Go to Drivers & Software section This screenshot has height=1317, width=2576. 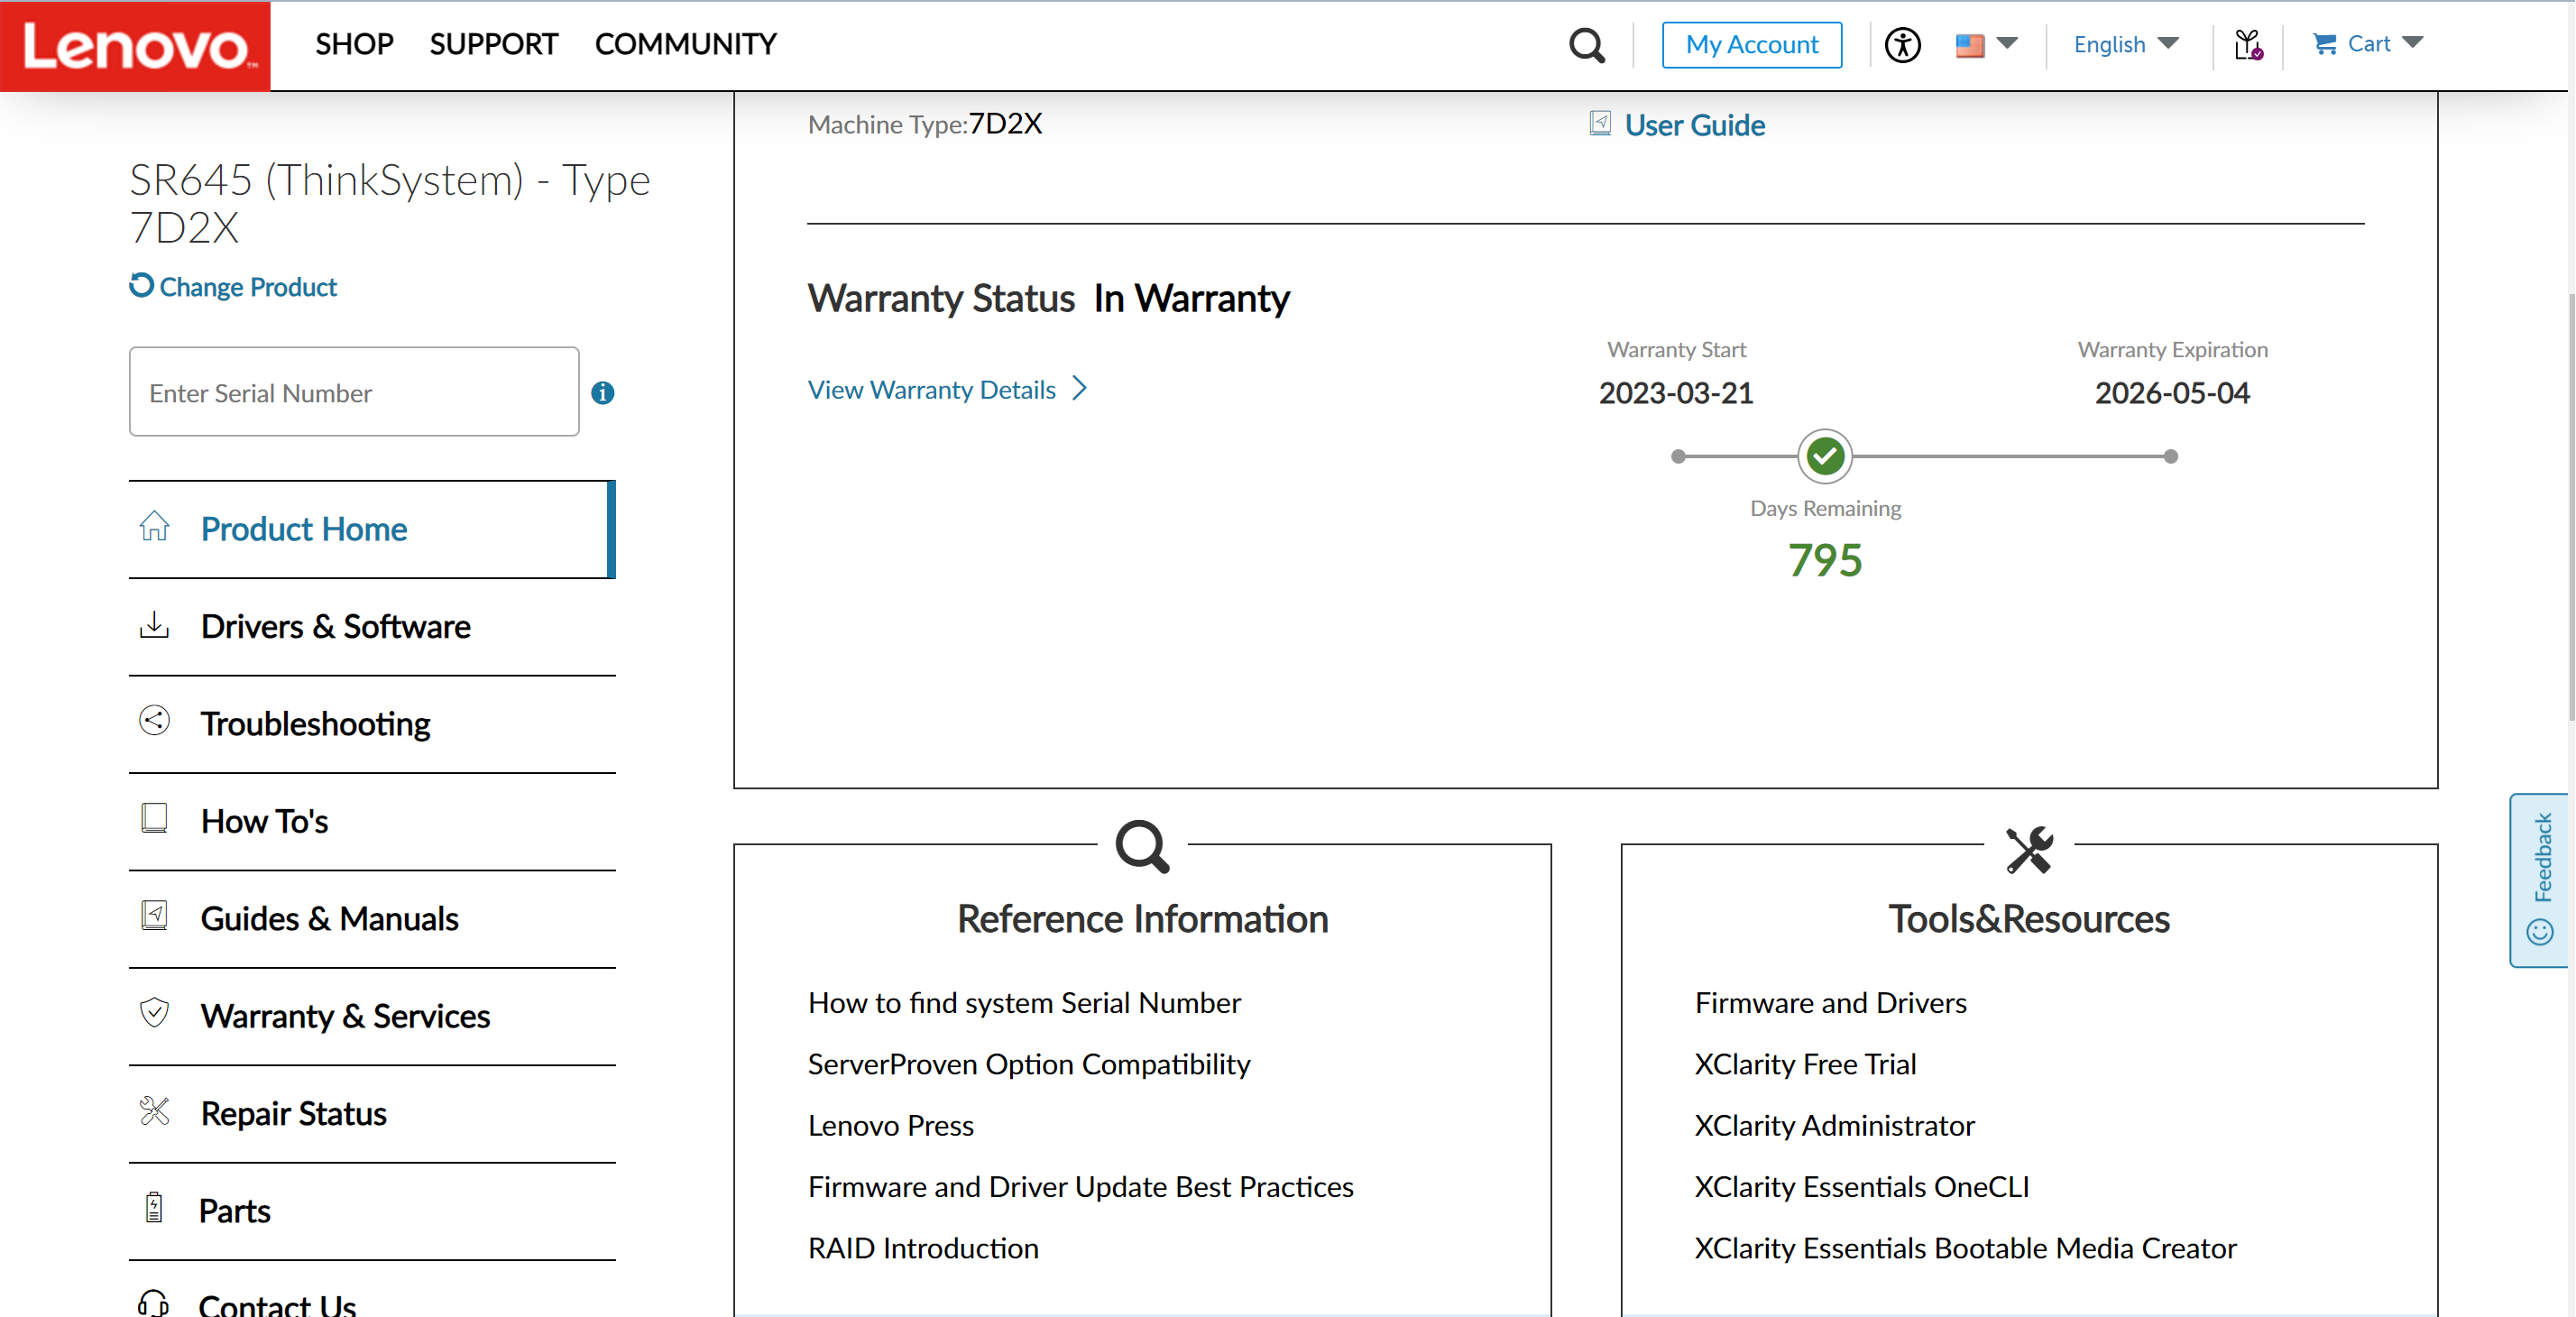click(372, 626)
